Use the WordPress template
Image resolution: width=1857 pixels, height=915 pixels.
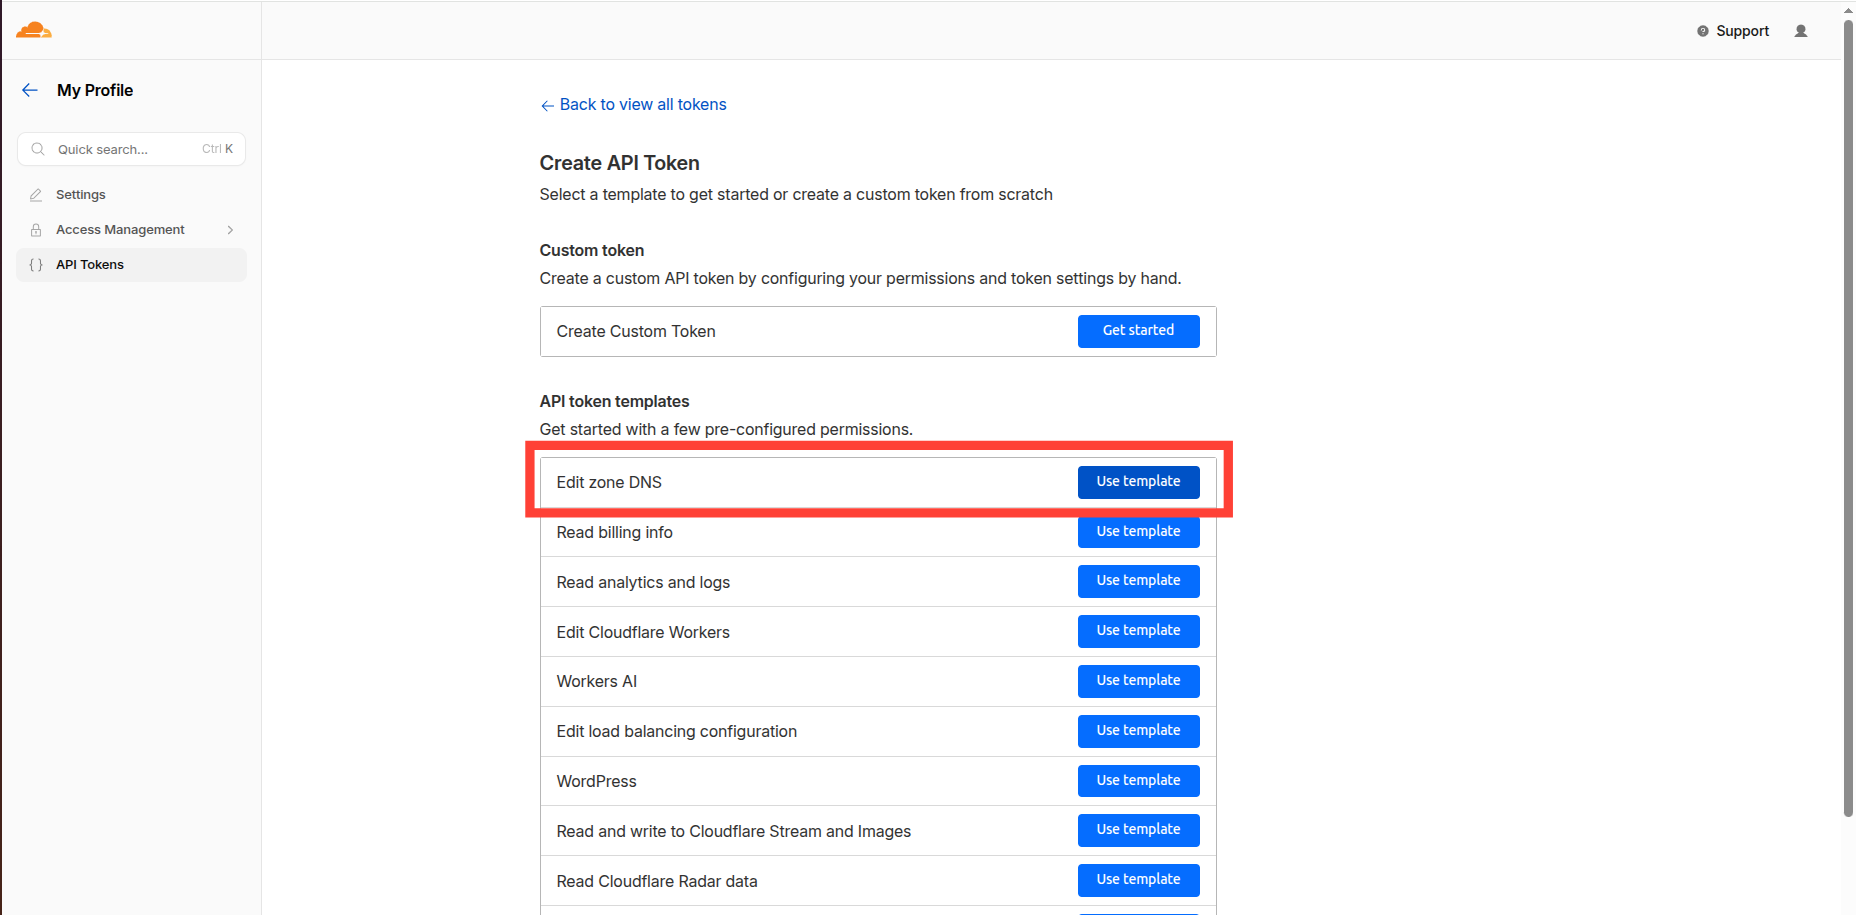point(1138,781)
